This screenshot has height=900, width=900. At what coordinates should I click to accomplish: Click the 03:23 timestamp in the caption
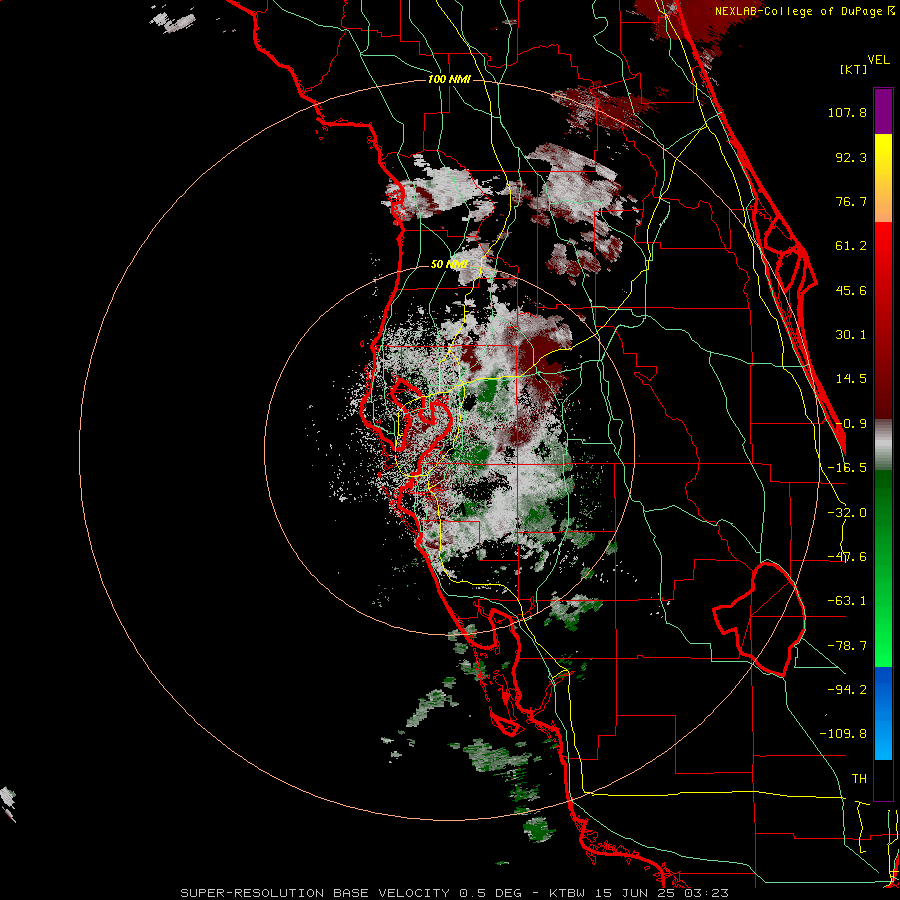(x=707, y=893)
